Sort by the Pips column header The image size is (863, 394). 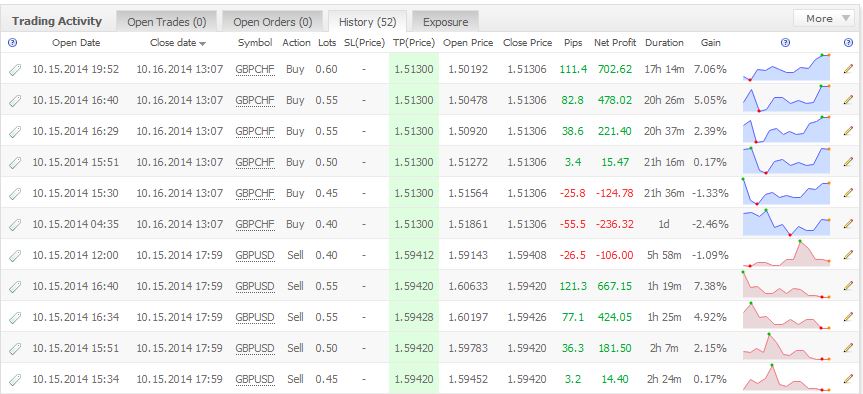point(572,42)
